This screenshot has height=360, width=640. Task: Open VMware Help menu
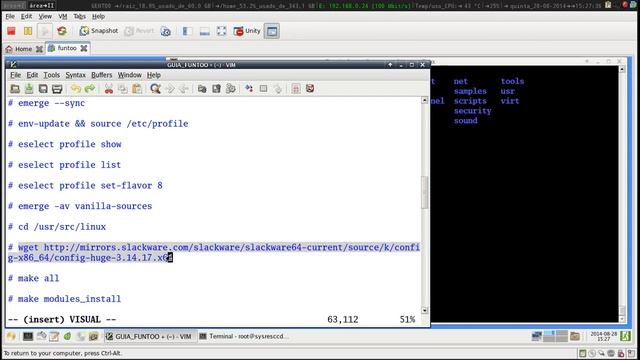[x=98, y=16]
